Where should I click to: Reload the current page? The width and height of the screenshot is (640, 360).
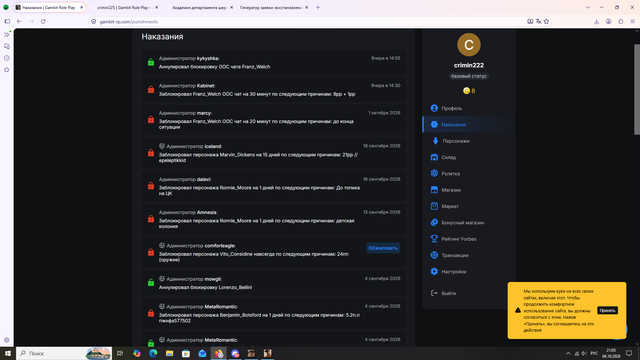click(x=43, y=22)
